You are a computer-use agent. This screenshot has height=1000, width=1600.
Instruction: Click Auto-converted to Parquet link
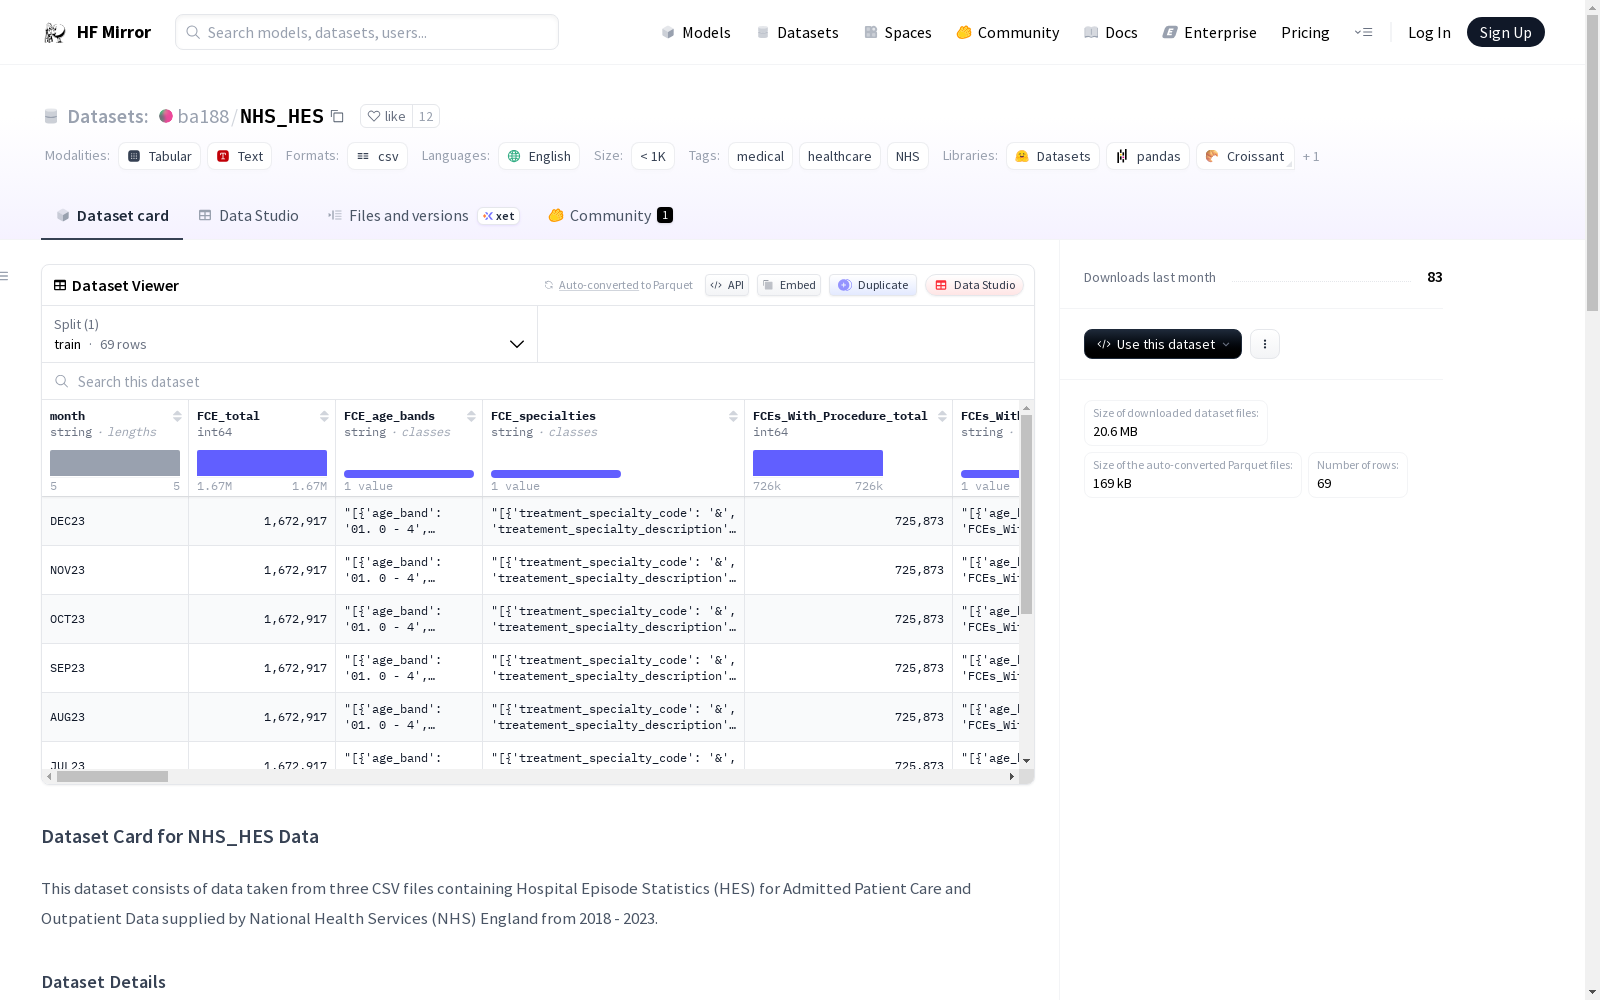[625, 285]
